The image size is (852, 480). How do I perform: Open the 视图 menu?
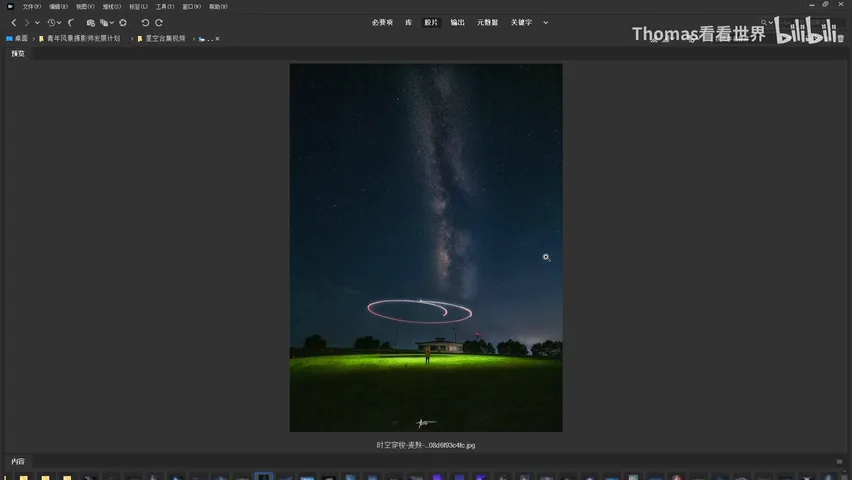coord(85,7)
